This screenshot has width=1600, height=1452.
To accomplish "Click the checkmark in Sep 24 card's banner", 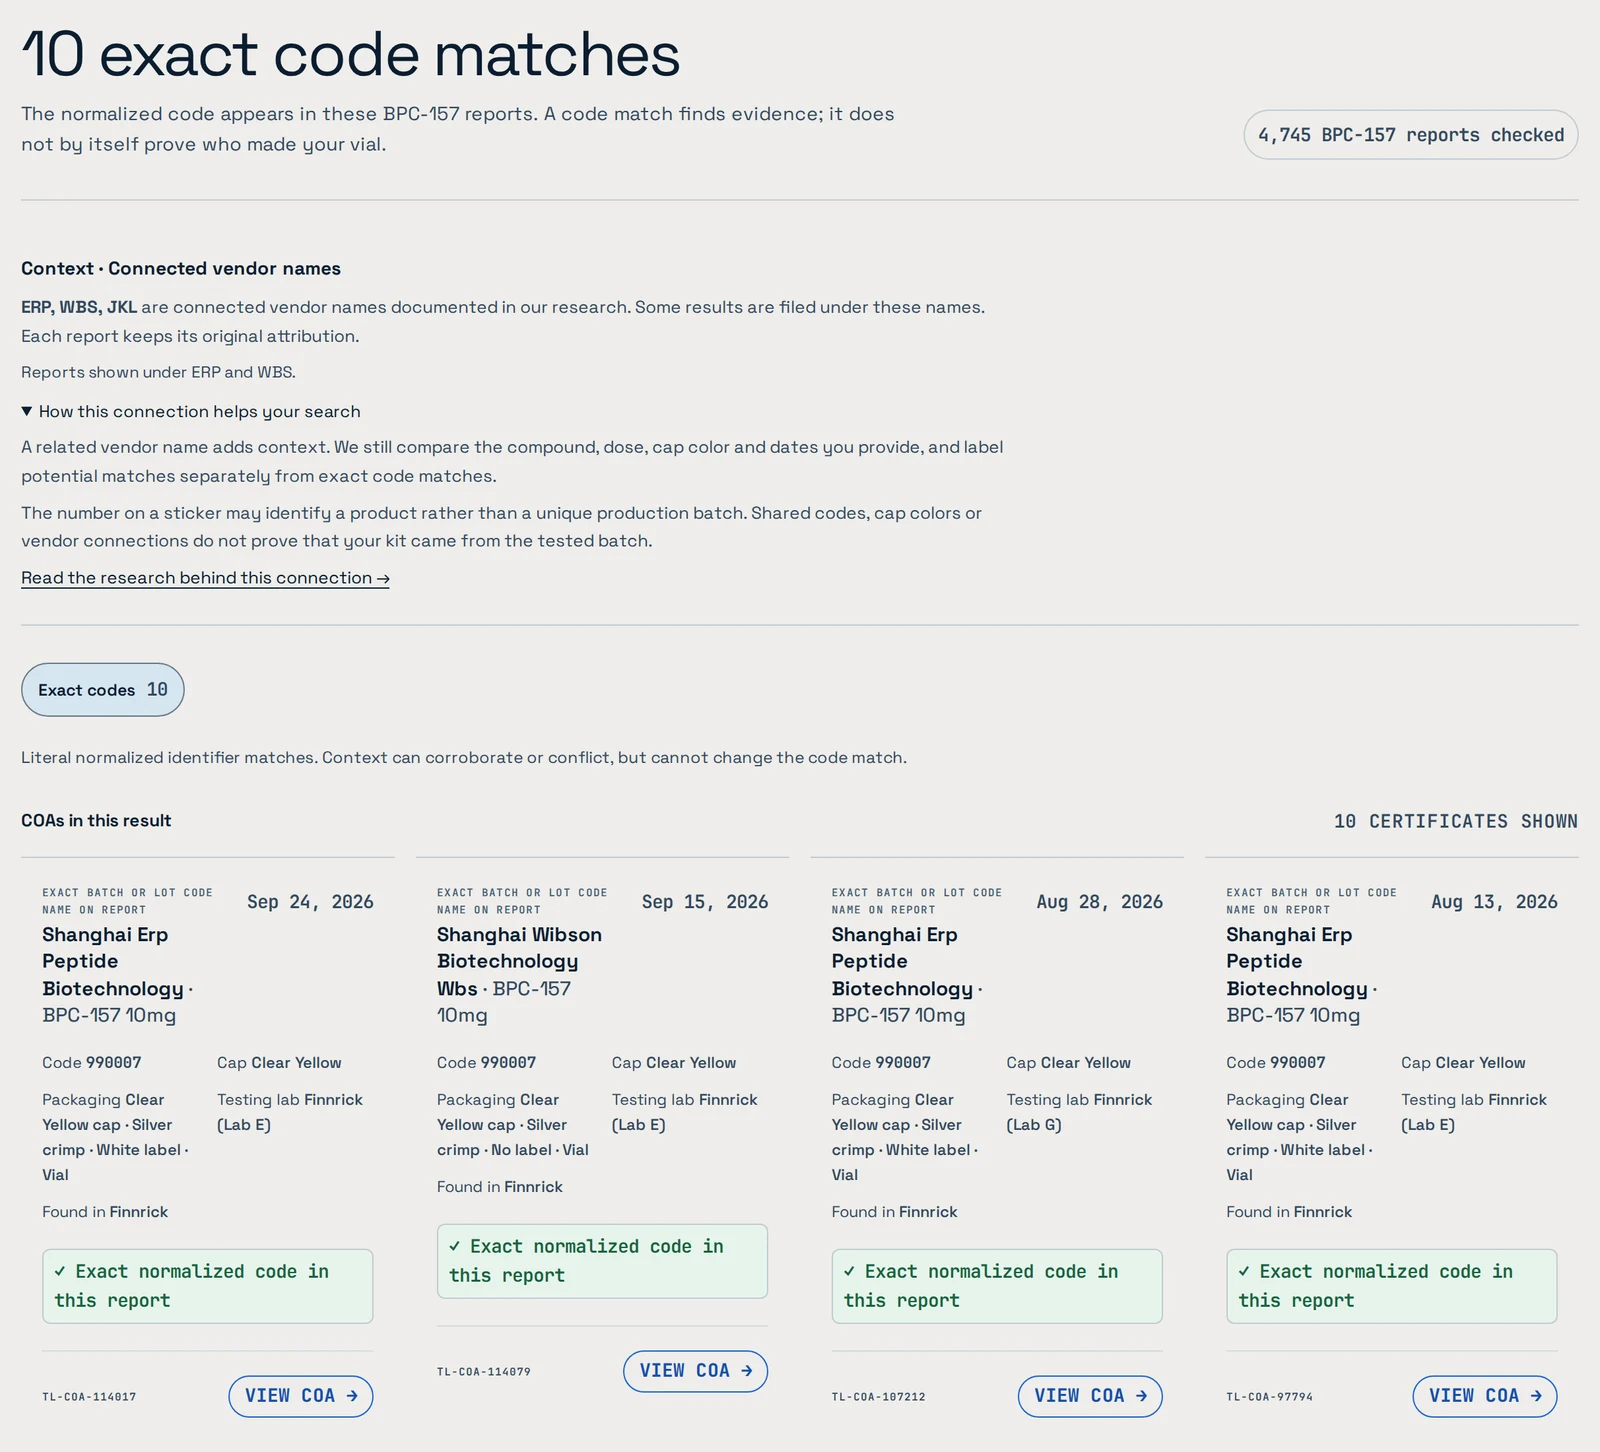I will click(60, 1271).
